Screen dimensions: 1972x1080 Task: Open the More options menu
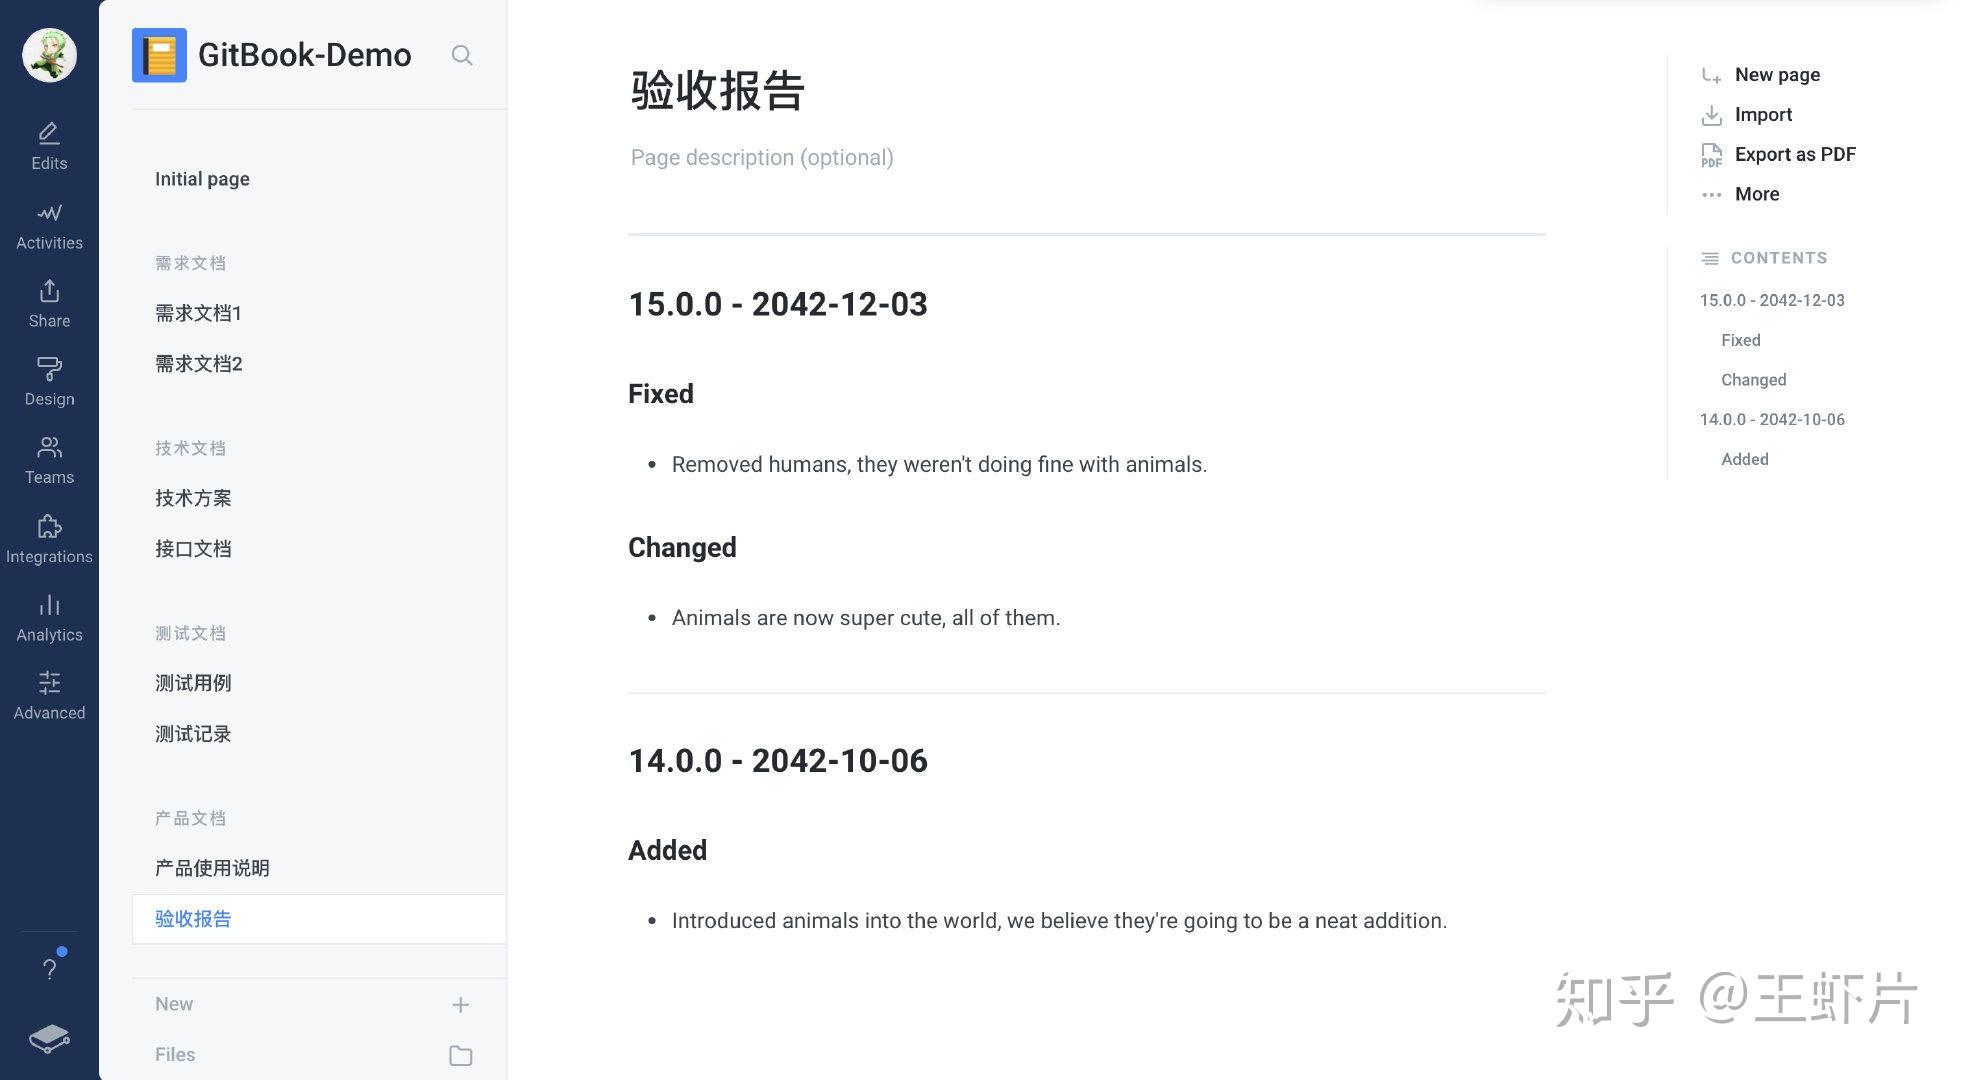point(1756,193)
